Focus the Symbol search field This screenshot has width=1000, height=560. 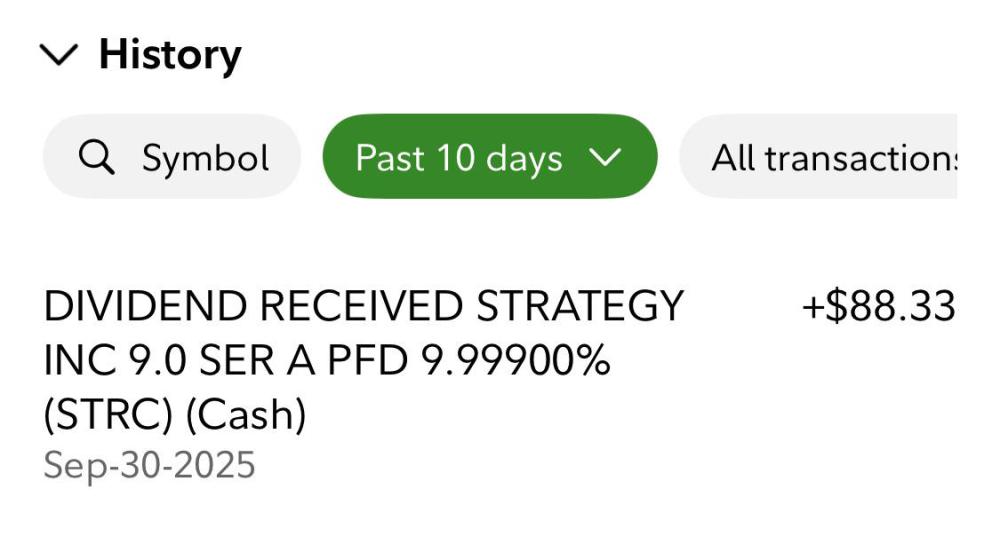click(x=171, y=157)
